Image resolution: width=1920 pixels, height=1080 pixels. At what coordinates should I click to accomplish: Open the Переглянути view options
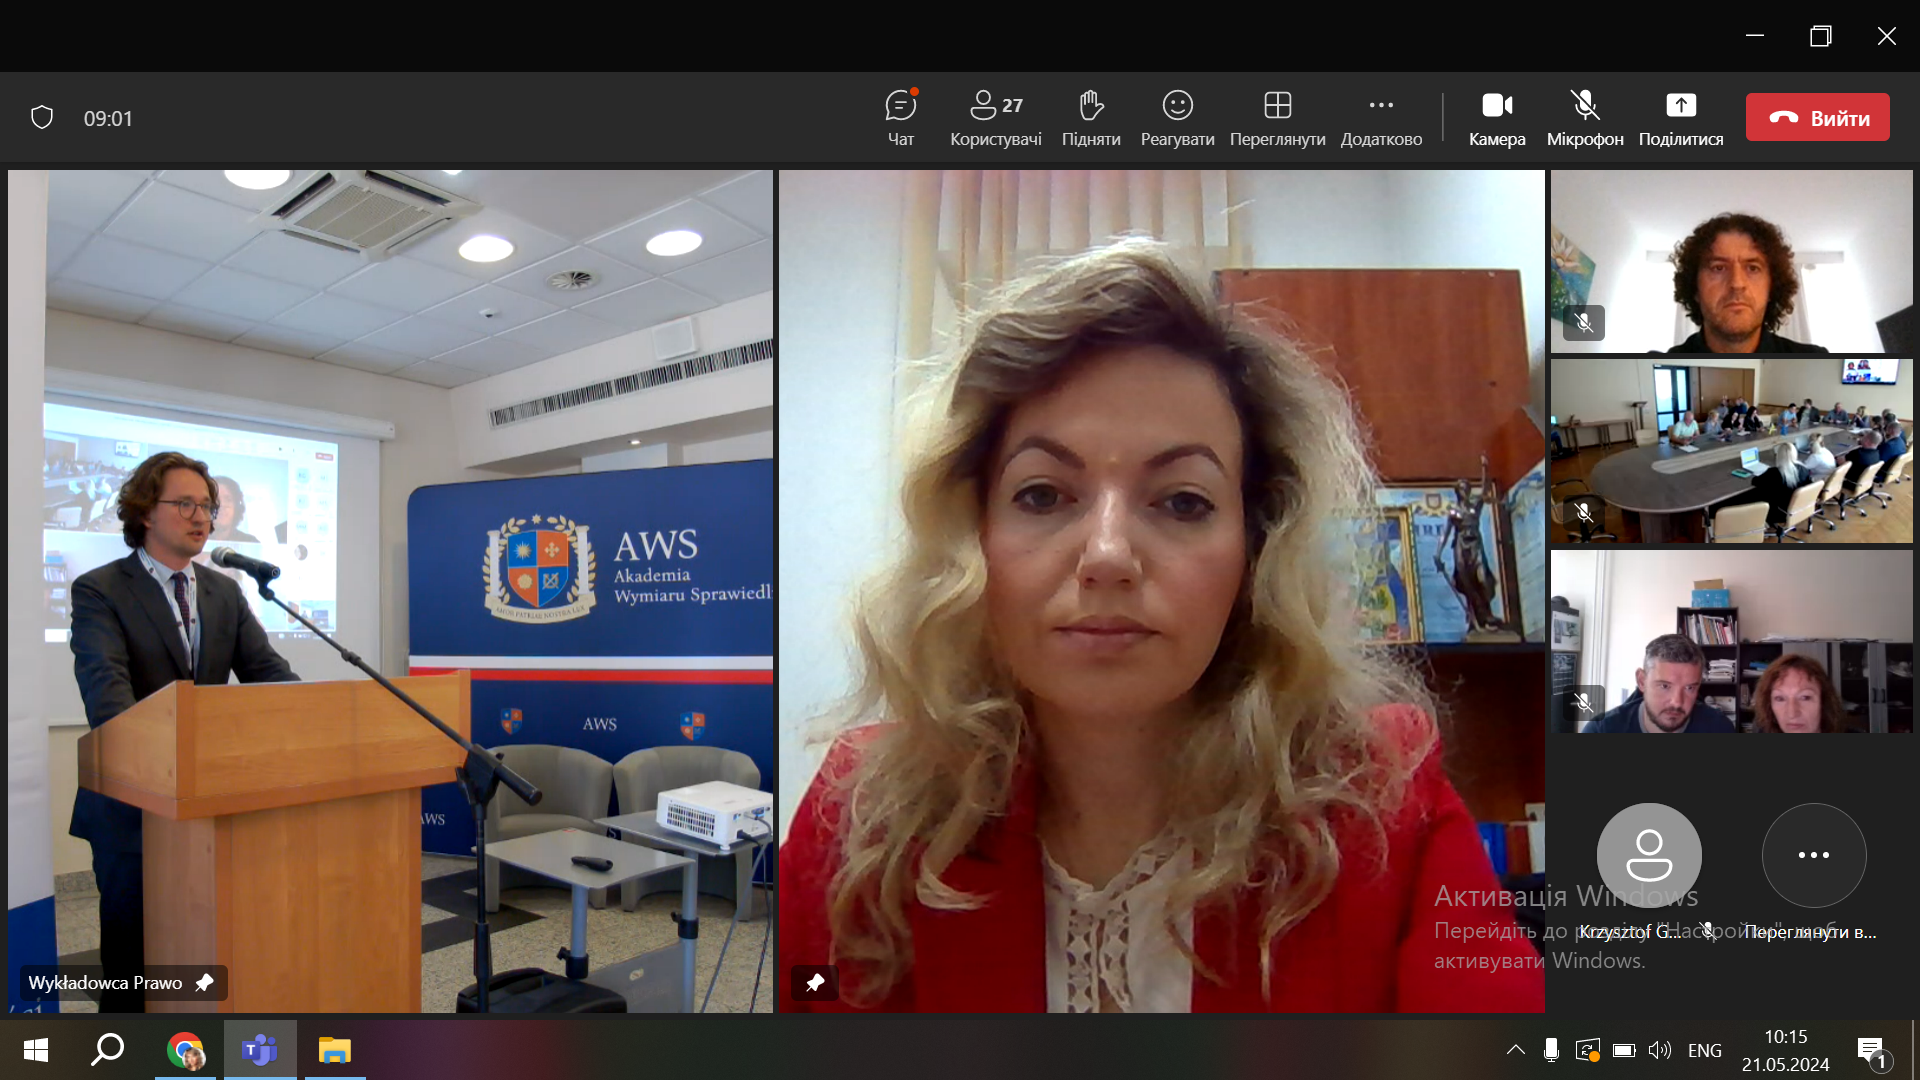(1277, 118)
